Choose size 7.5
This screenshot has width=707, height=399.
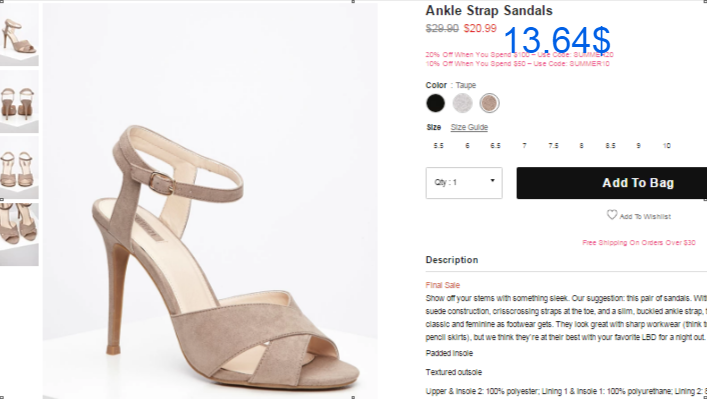553,146
